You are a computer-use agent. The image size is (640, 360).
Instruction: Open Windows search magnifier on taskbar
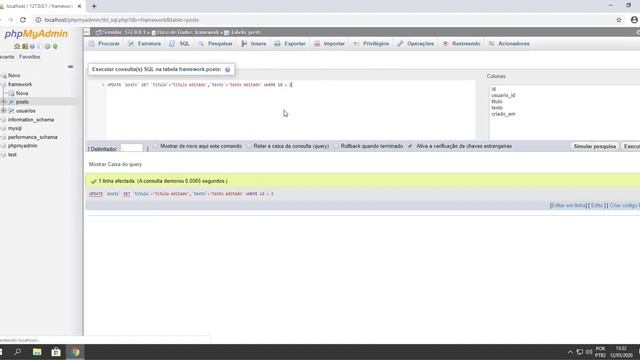point(18,352)
